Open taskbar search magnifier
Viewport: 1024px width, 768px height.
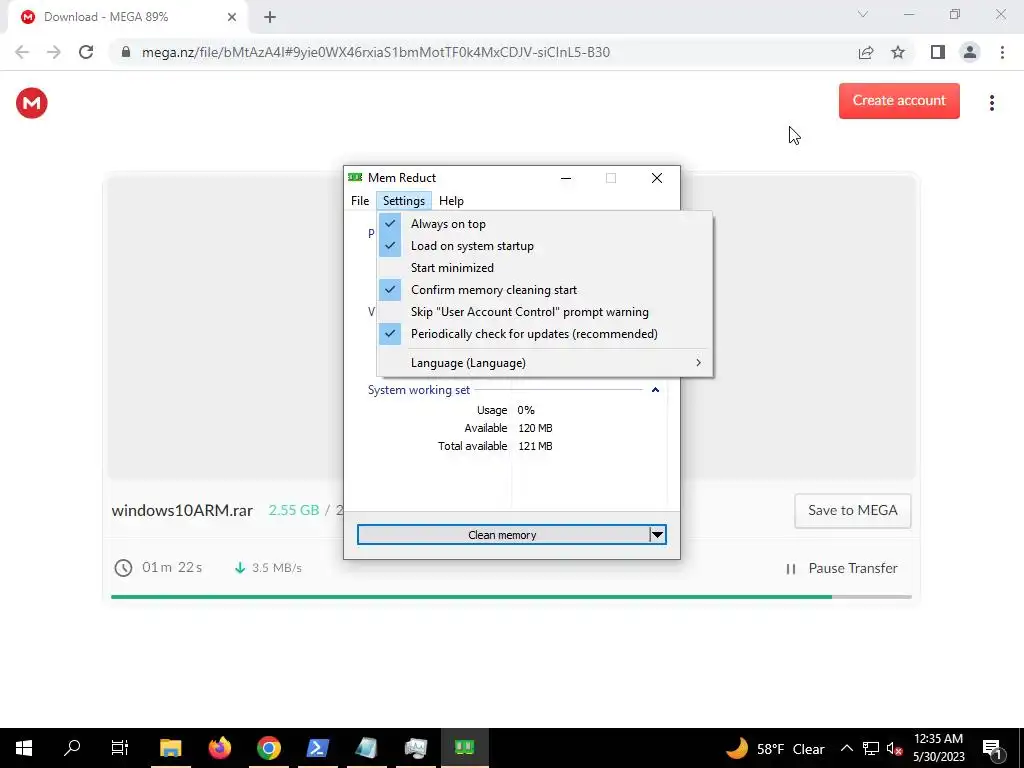tap(72, 748)
